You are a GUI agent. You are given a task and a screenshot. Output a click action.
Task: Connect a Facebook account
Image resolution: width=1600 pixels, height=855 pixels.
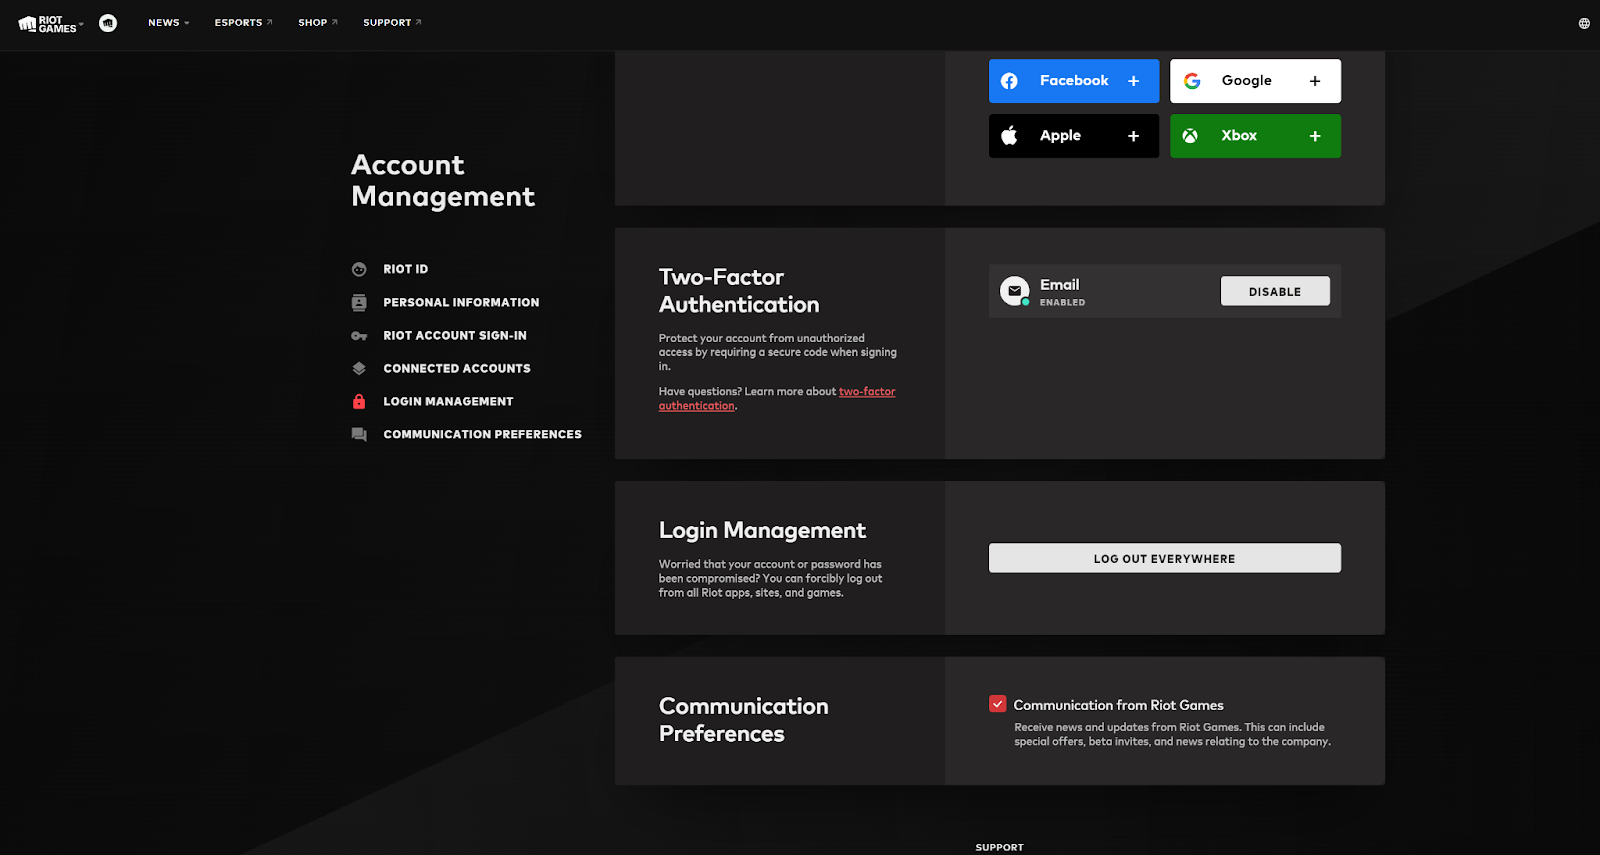pos(1073,81)
